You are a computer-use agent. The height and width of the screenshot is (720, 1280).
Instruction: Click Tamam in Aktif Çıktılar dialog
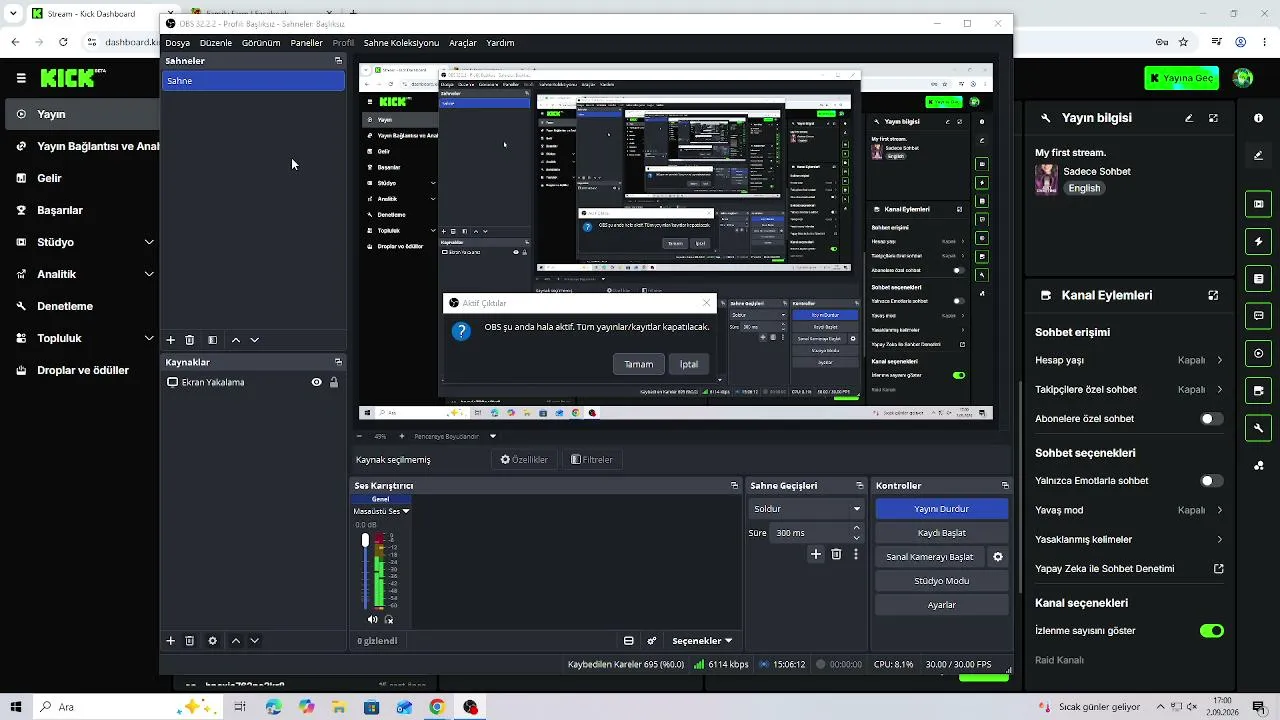click(638, 364)
